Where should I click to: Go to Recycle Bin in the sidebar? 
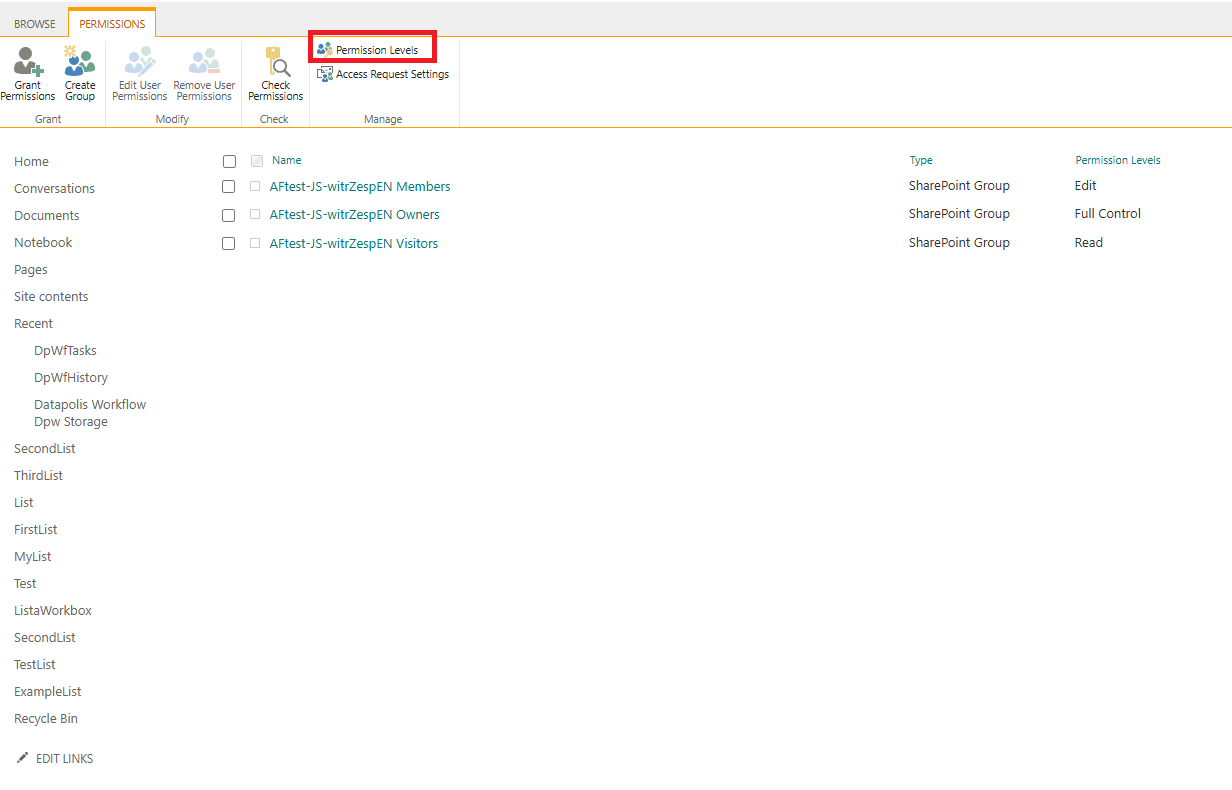(x=46, y=718)
